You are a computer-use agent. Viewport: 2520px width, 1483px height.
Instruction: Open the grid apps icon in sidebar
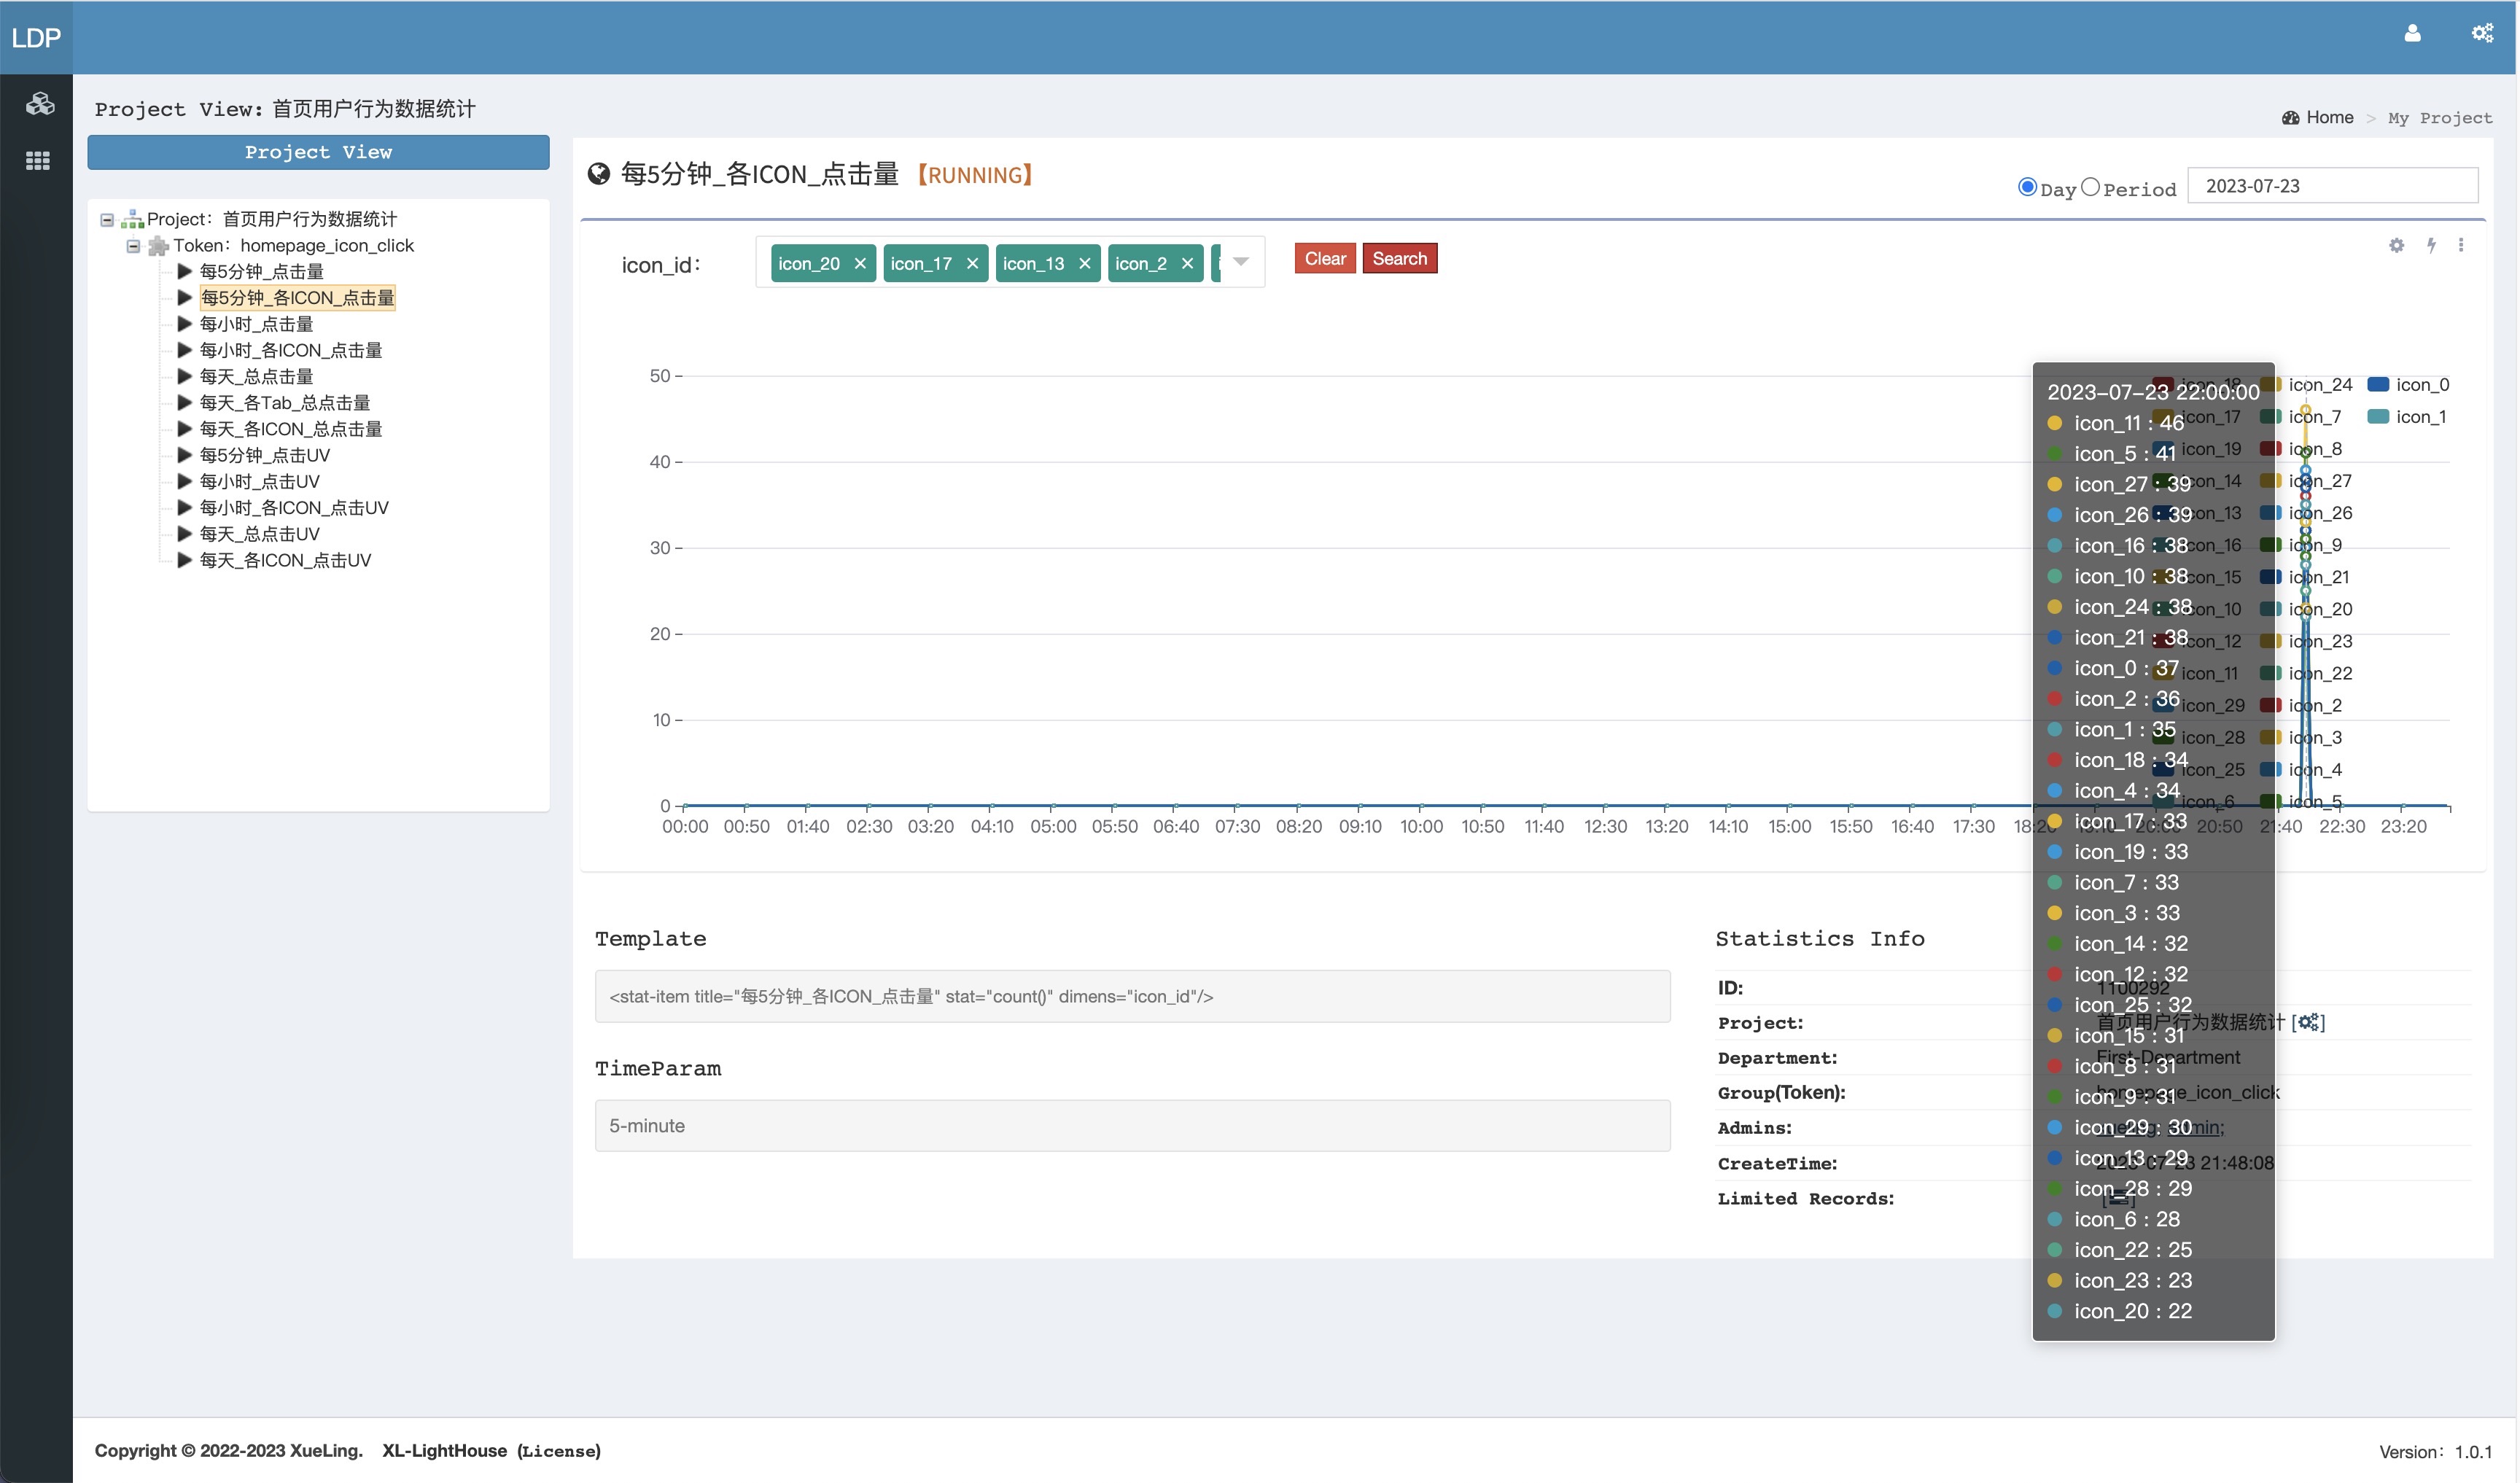pyautogui.click(x=38, y=160)
